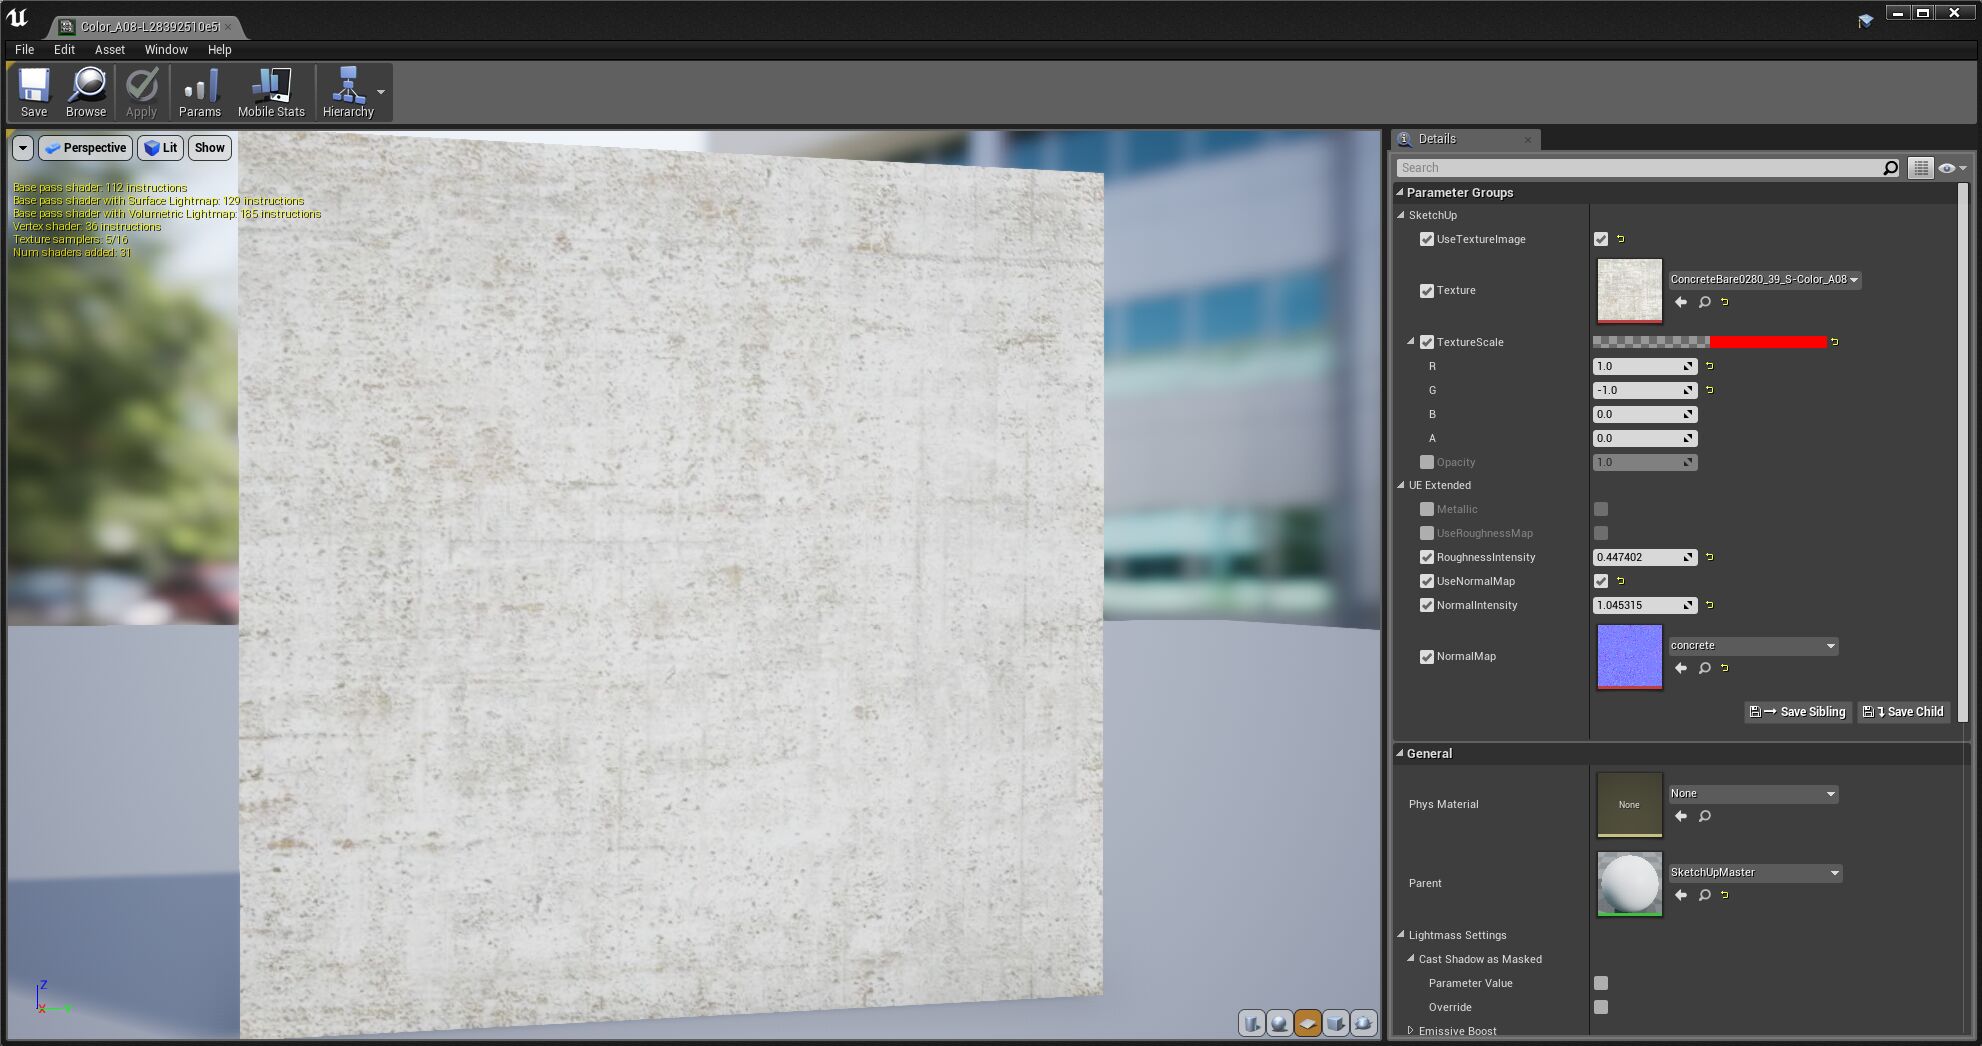1982x1046 pixels.
Task: Open the Params toolbar icon
Action: click(x=200, y=91)
